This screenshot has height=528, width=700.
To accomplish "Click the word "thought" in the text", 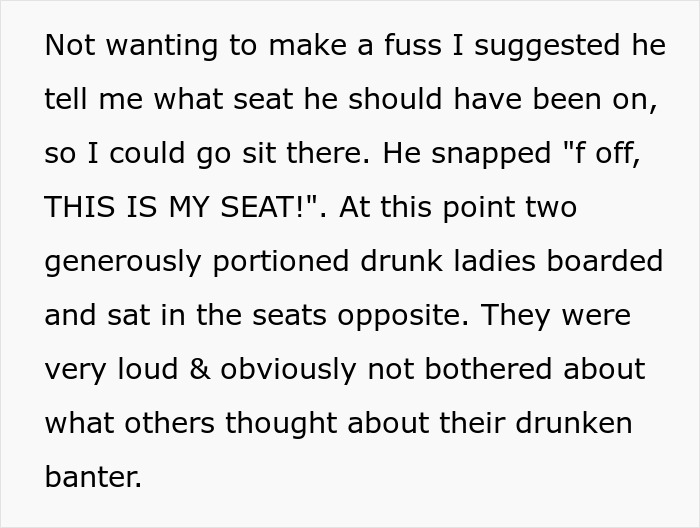I will 280,423.
